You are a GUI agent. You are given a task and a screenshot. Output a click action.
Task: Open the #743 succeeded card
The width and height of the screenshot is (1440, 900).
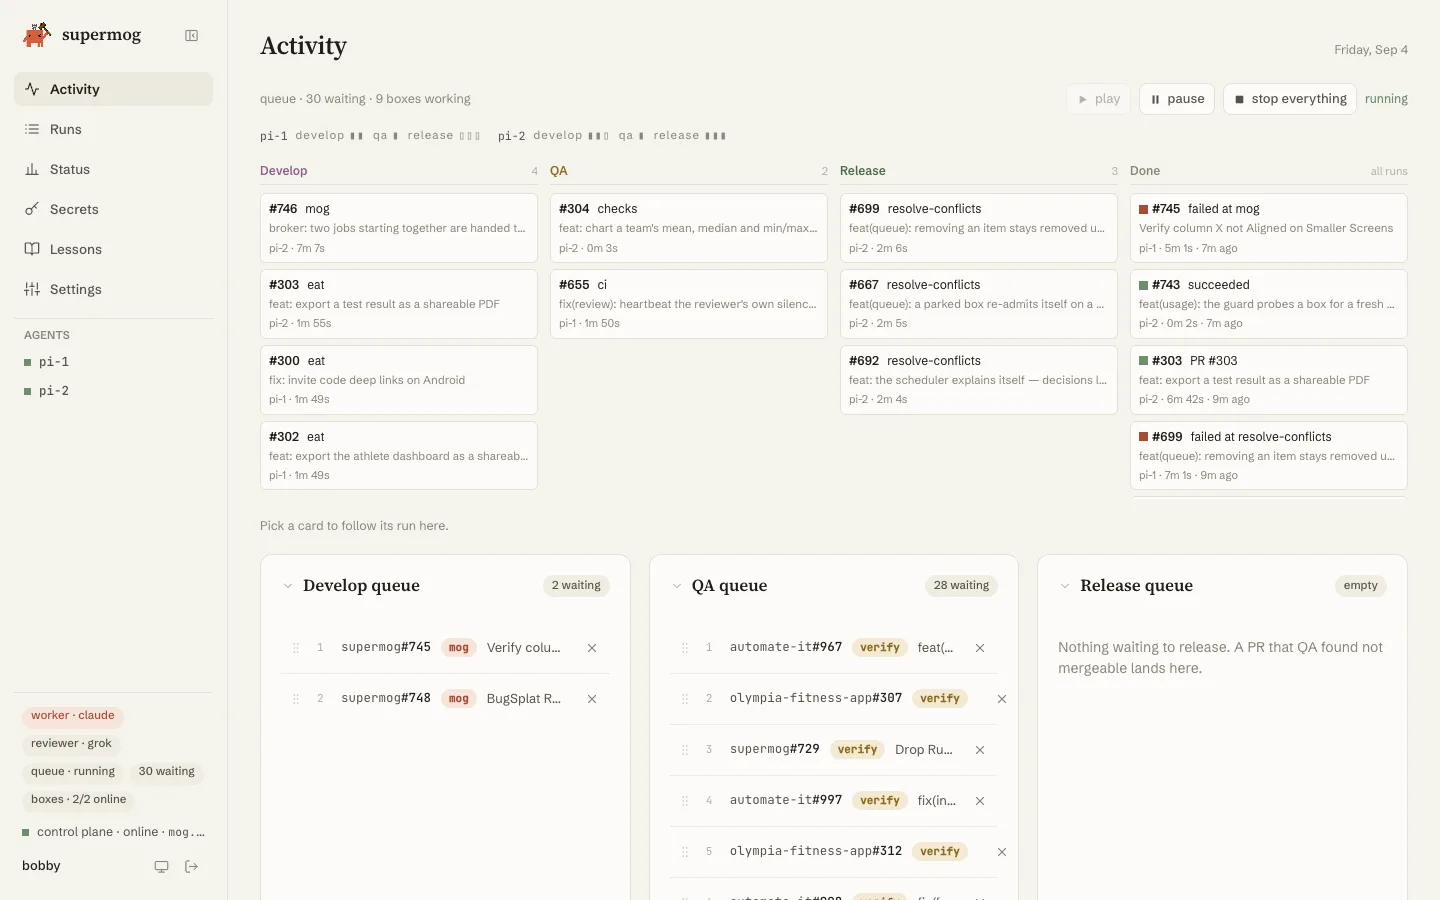coord(1269,304)
